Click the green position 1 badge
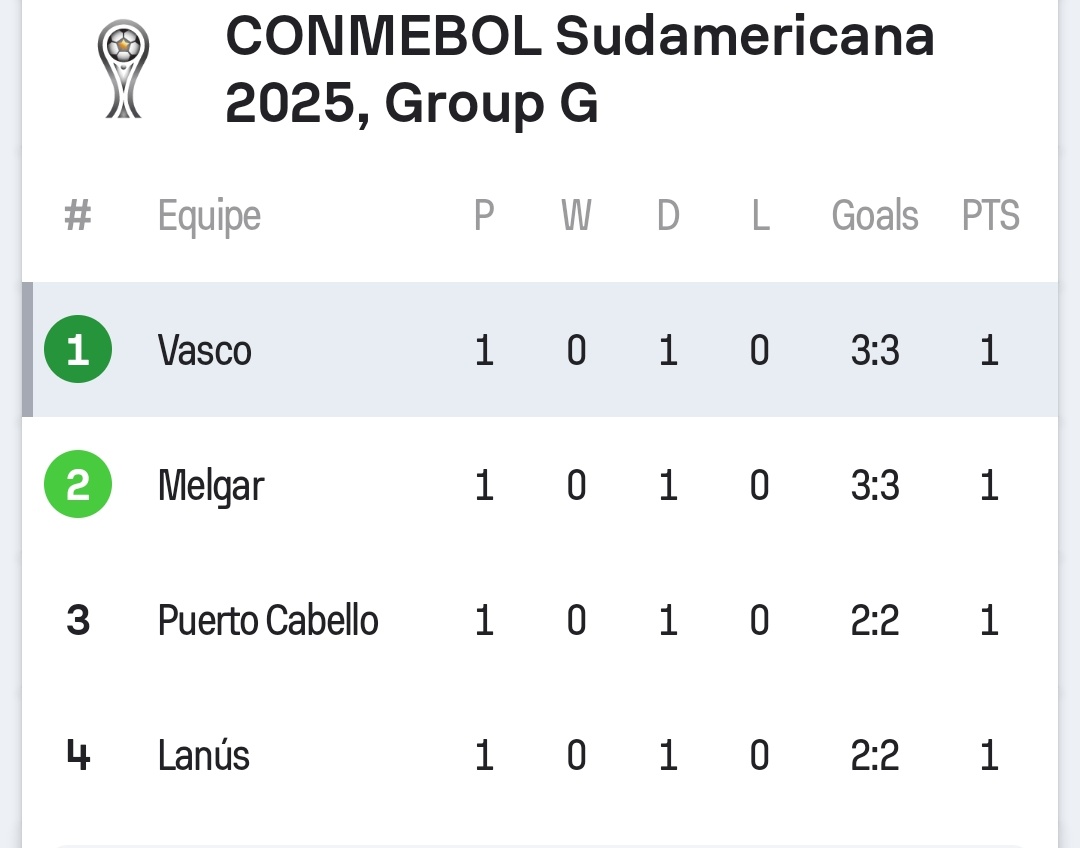 [78, 350]
